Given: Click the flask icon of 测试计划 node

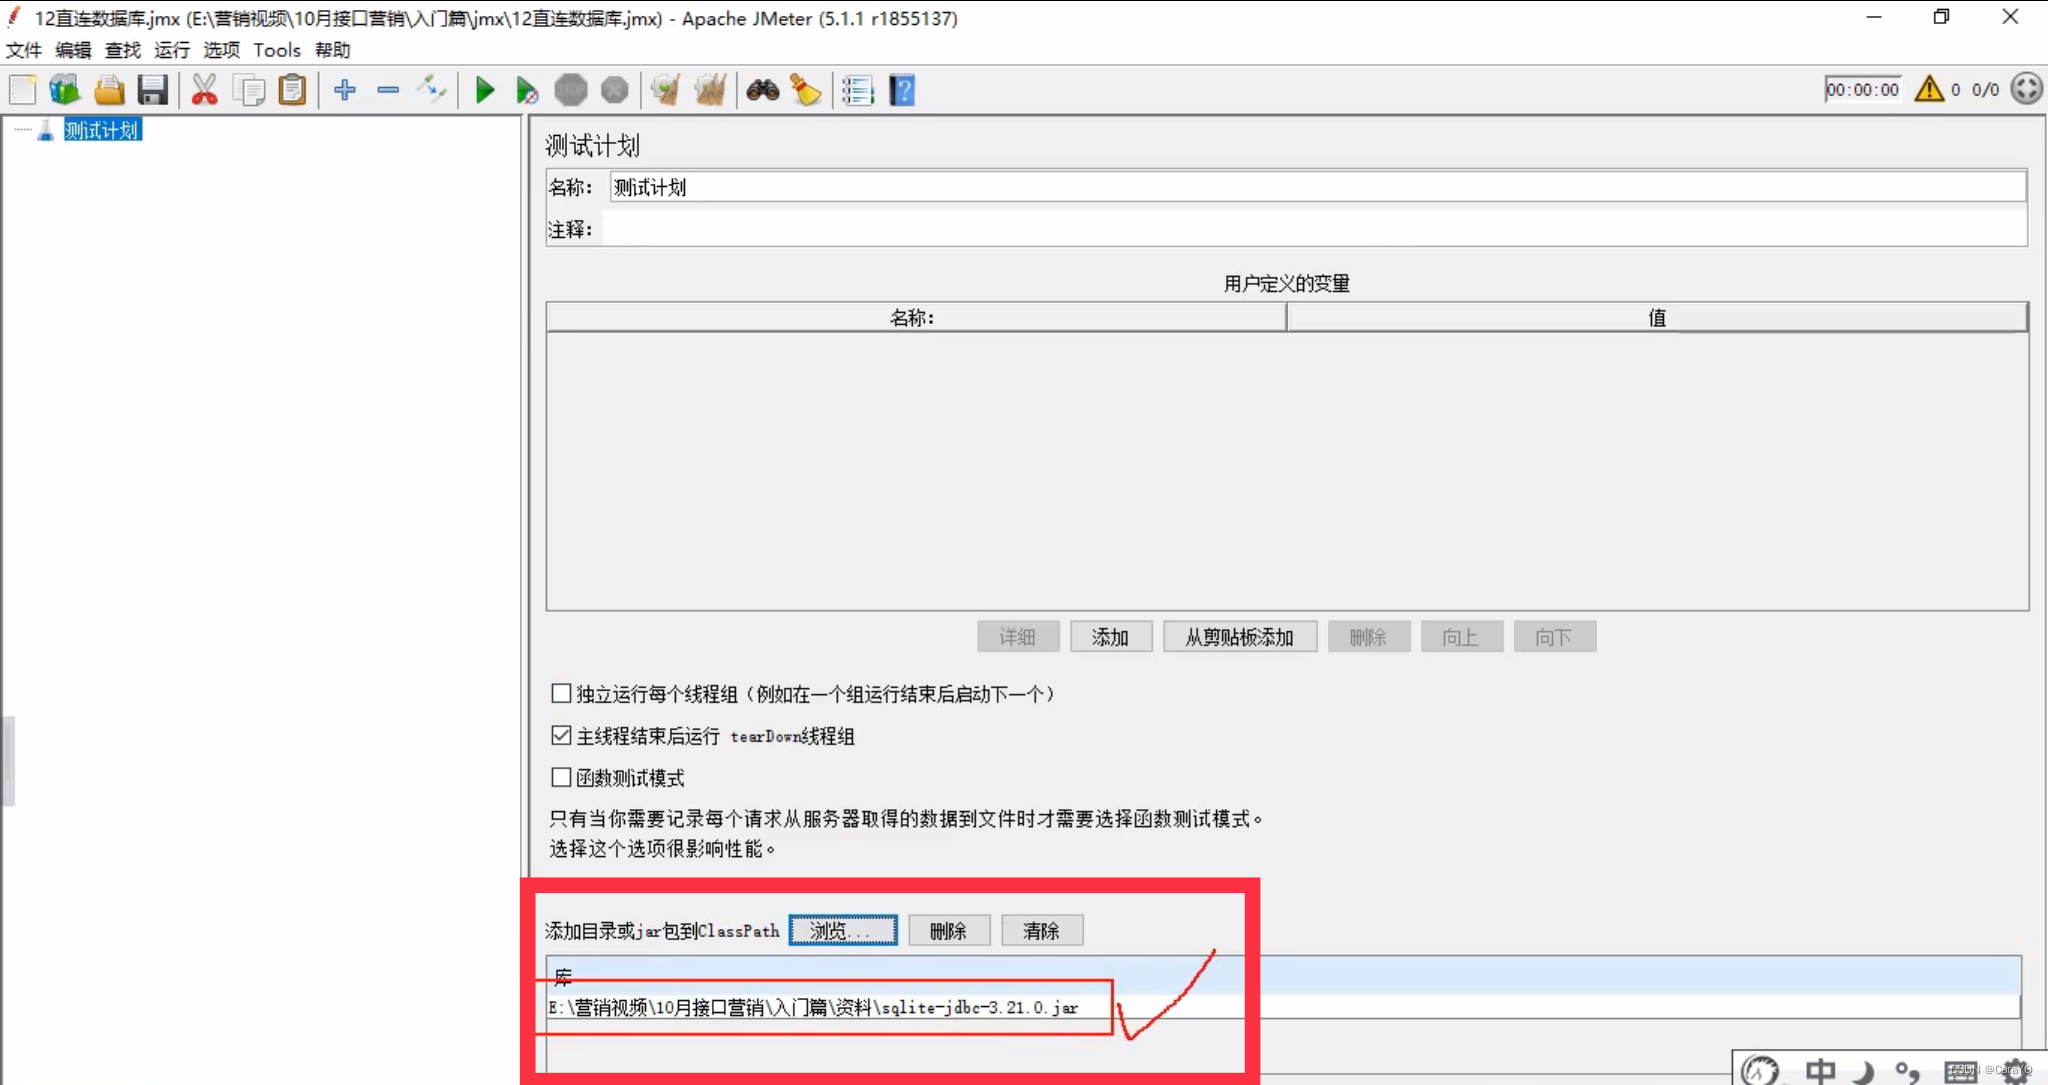Looking at the screenshot, I should tap(45, 130).
